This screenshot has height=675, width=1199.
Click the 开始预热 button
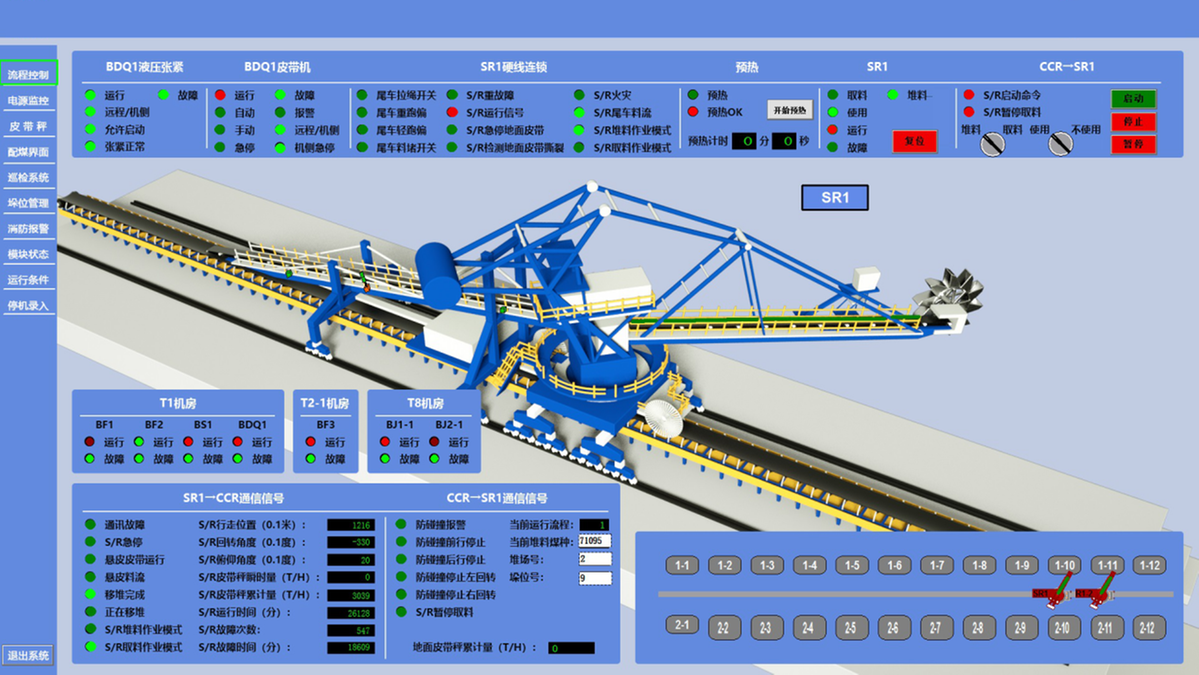pyautogui.click(x=790, y=110)
